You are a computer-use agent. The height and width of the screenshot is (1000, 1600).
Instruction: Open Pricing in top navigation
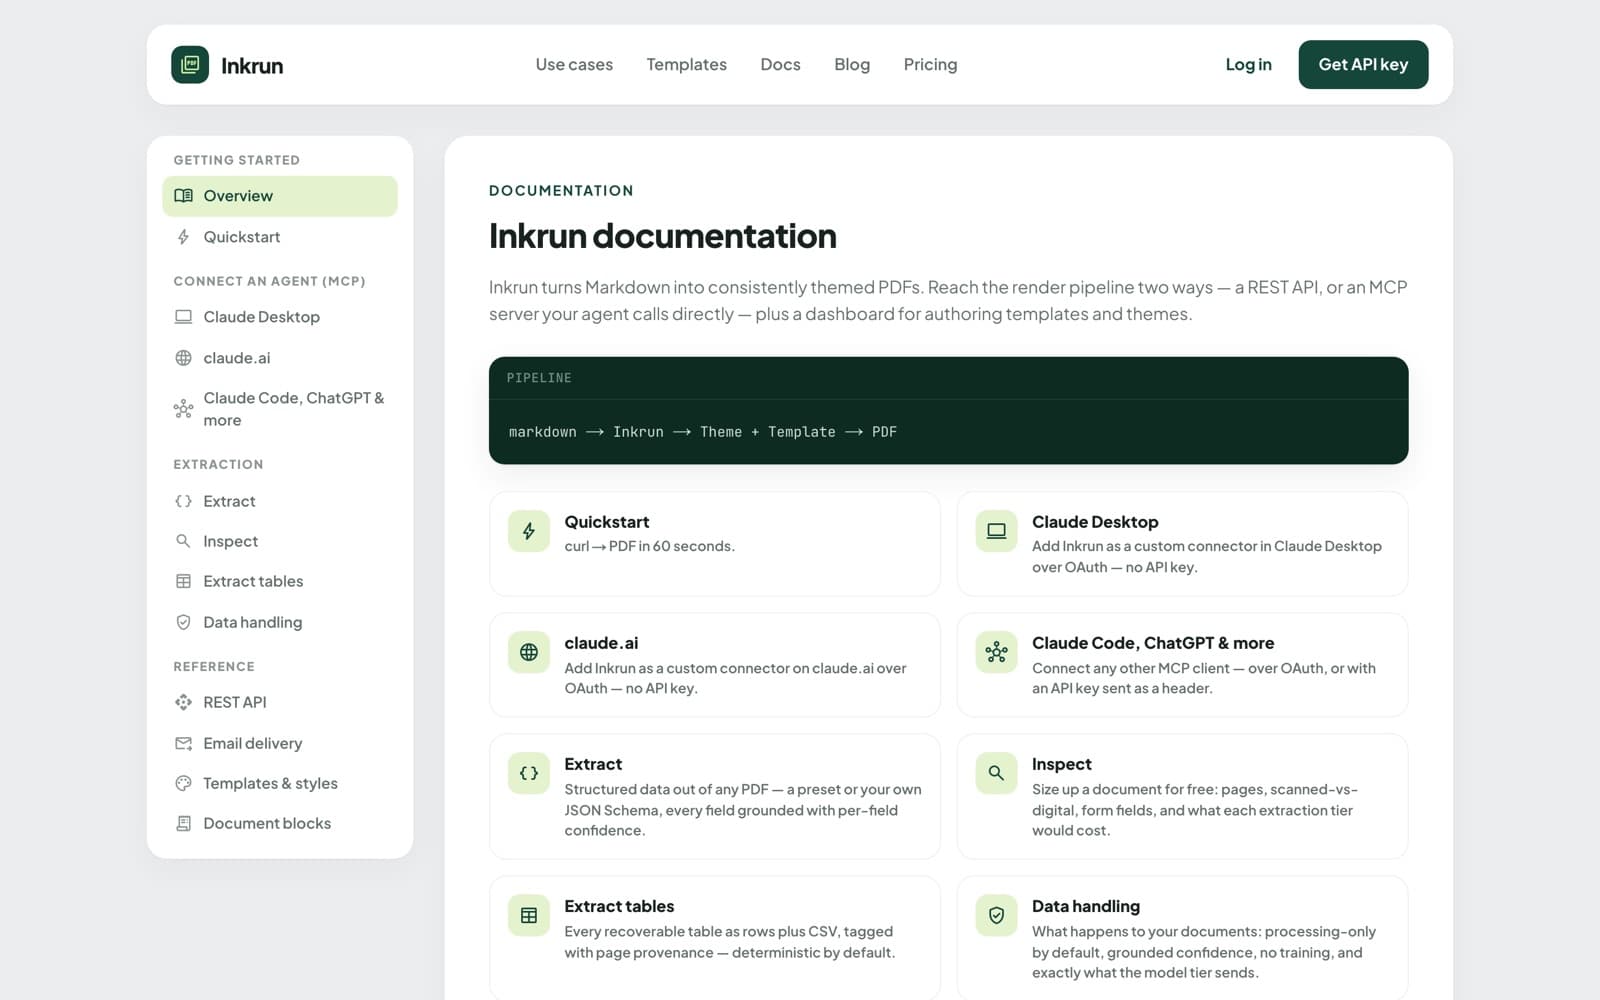point(930,65)
